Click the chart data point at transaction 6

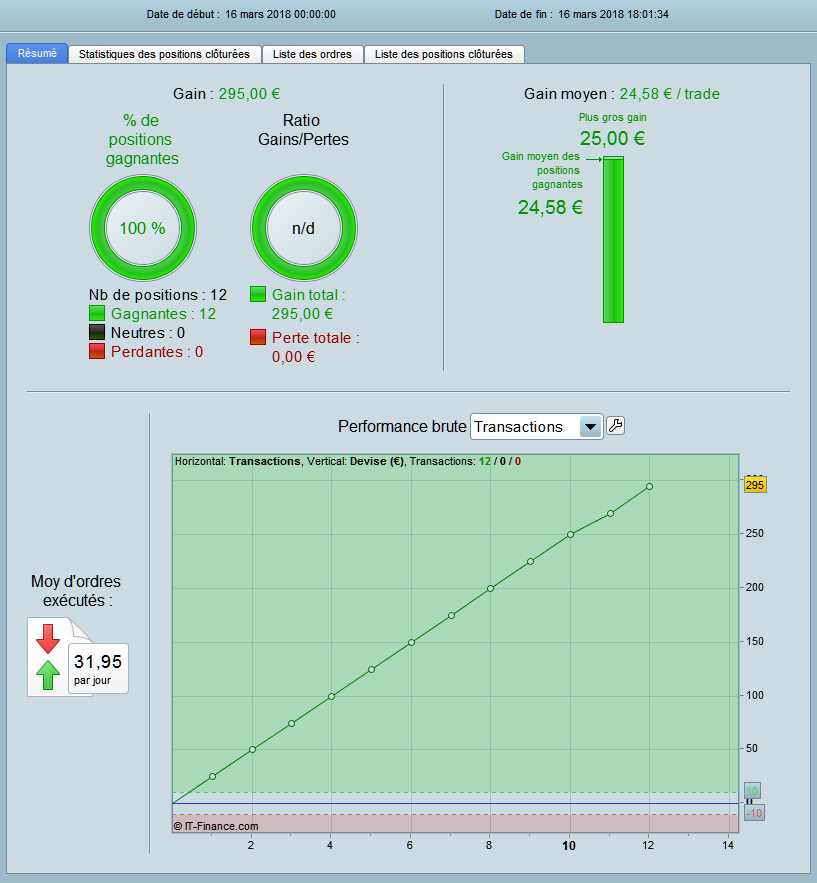pos(412,643)
